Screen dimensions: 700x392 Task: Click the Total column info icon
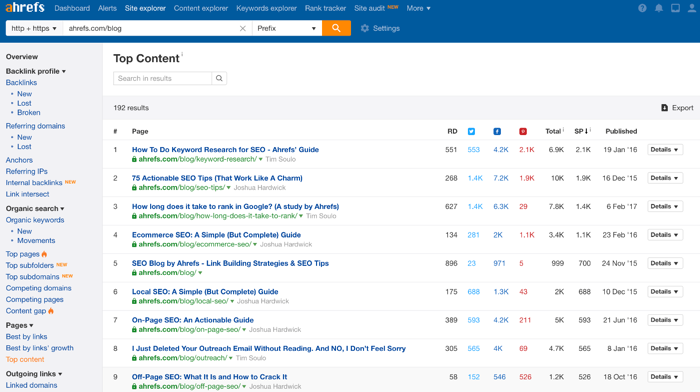(563, 129)
